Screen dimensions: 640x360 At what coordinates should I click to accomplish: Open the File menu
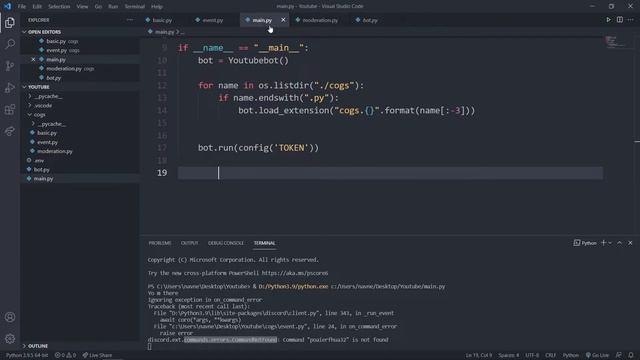[22, 7]
